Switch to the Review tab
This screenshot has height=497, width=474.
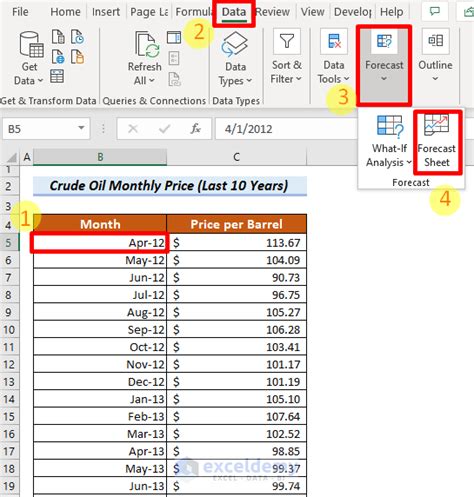tap(273, 12)
